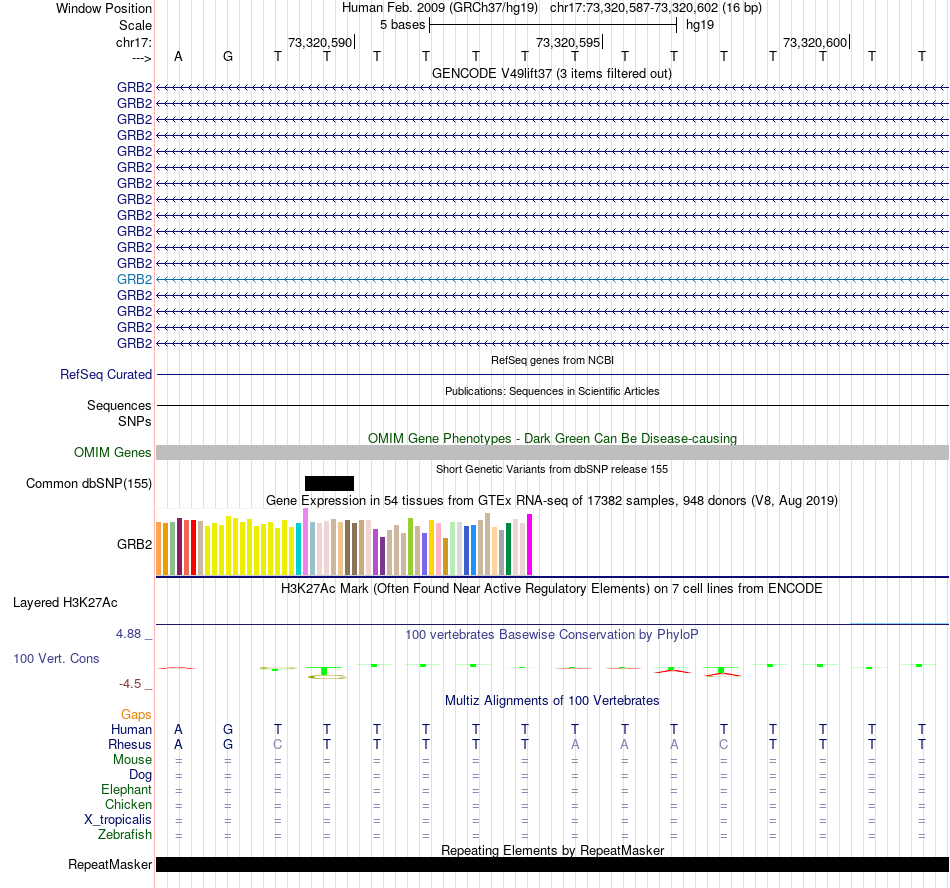The width and height of the screenshot is (950, 888).
Task: Click the 73,320,600 coordinate marker
Action: point(815,42)
